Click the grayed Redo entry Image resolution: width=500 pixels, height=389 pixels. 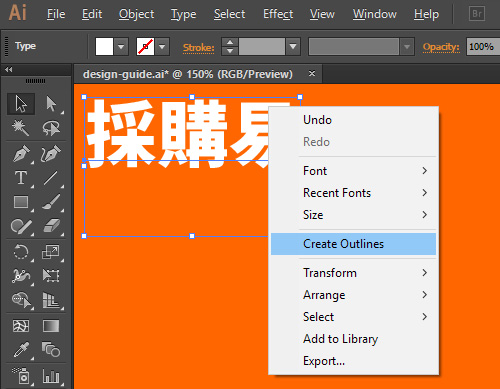point(353,142)
